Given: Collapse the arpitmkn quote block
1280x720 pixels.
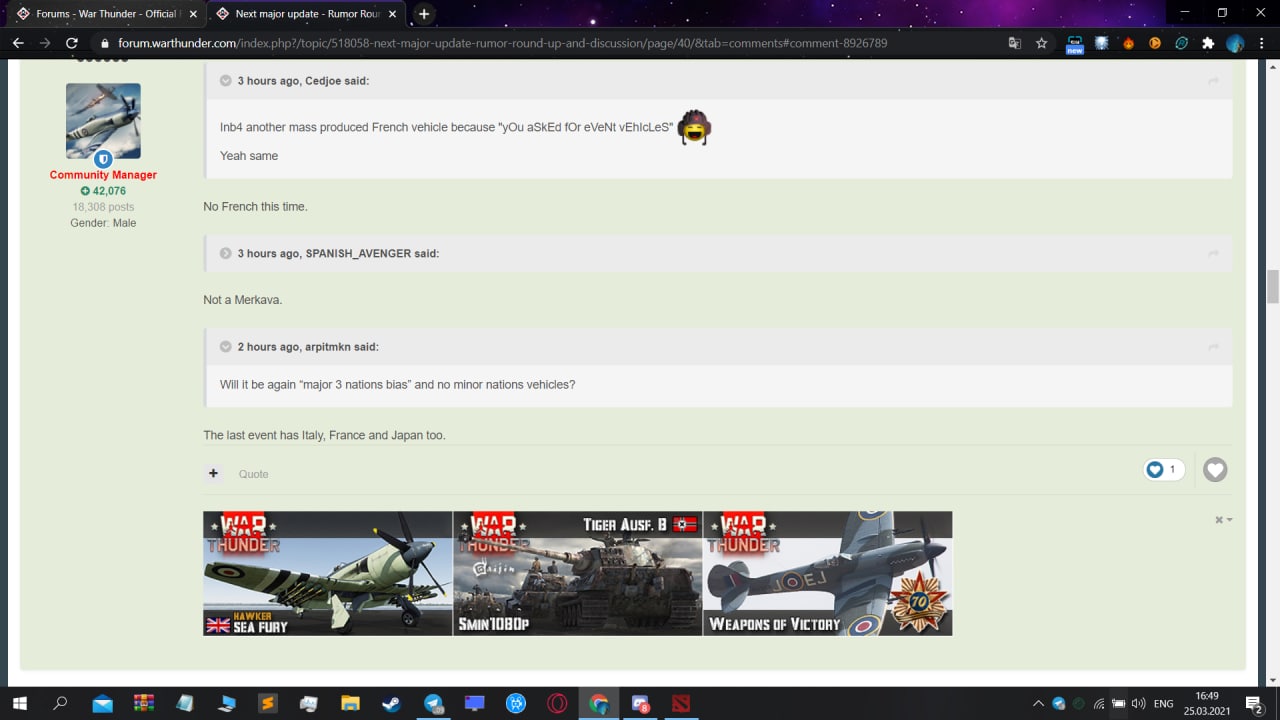Looking at the screenshot, I should pos(226,347).
